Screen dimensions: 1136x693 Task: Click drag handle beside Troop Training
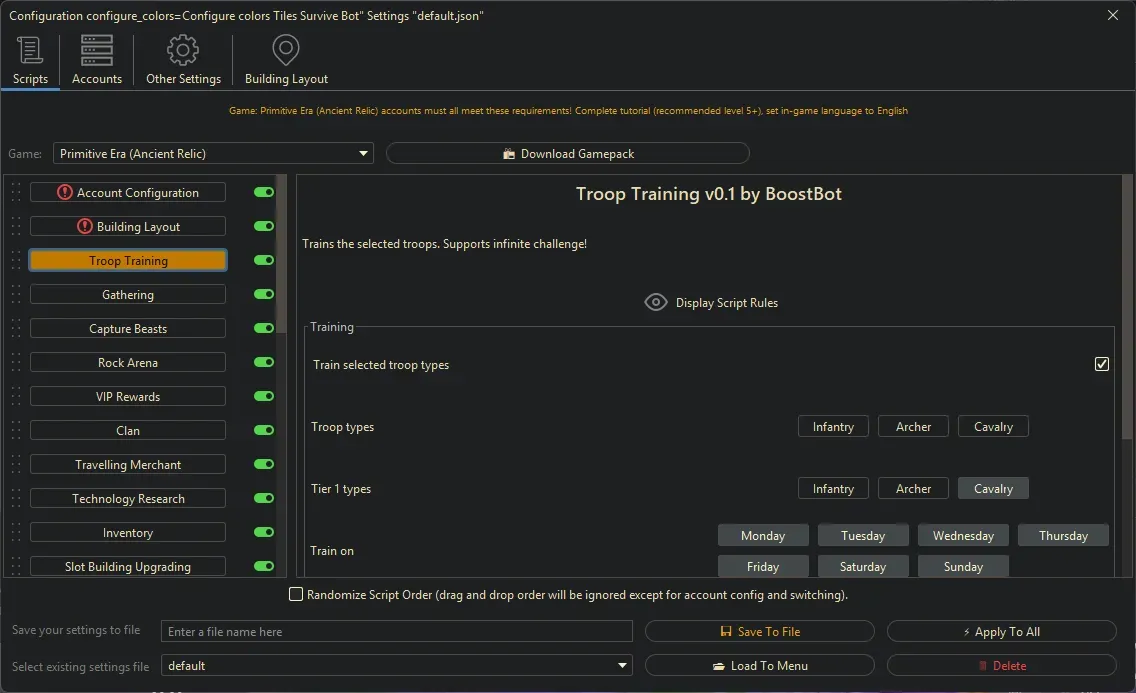[x=16, y=261]
